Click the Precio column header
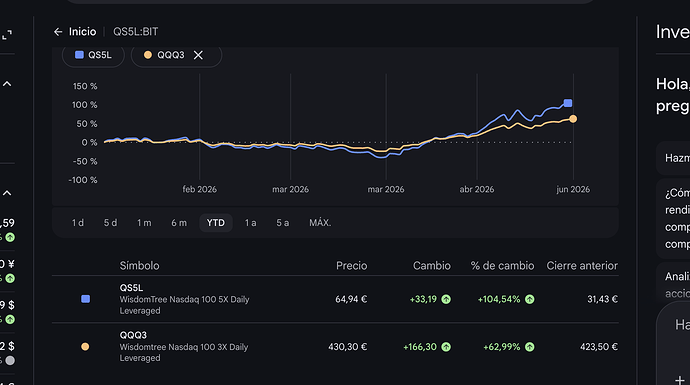 click(352, 266)
